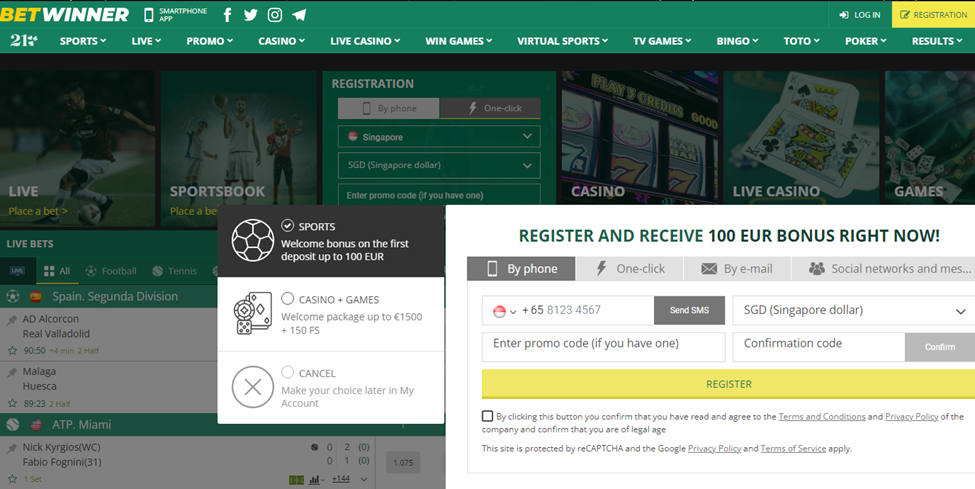Open small form SGD currency dropdown

coord(439,165)
